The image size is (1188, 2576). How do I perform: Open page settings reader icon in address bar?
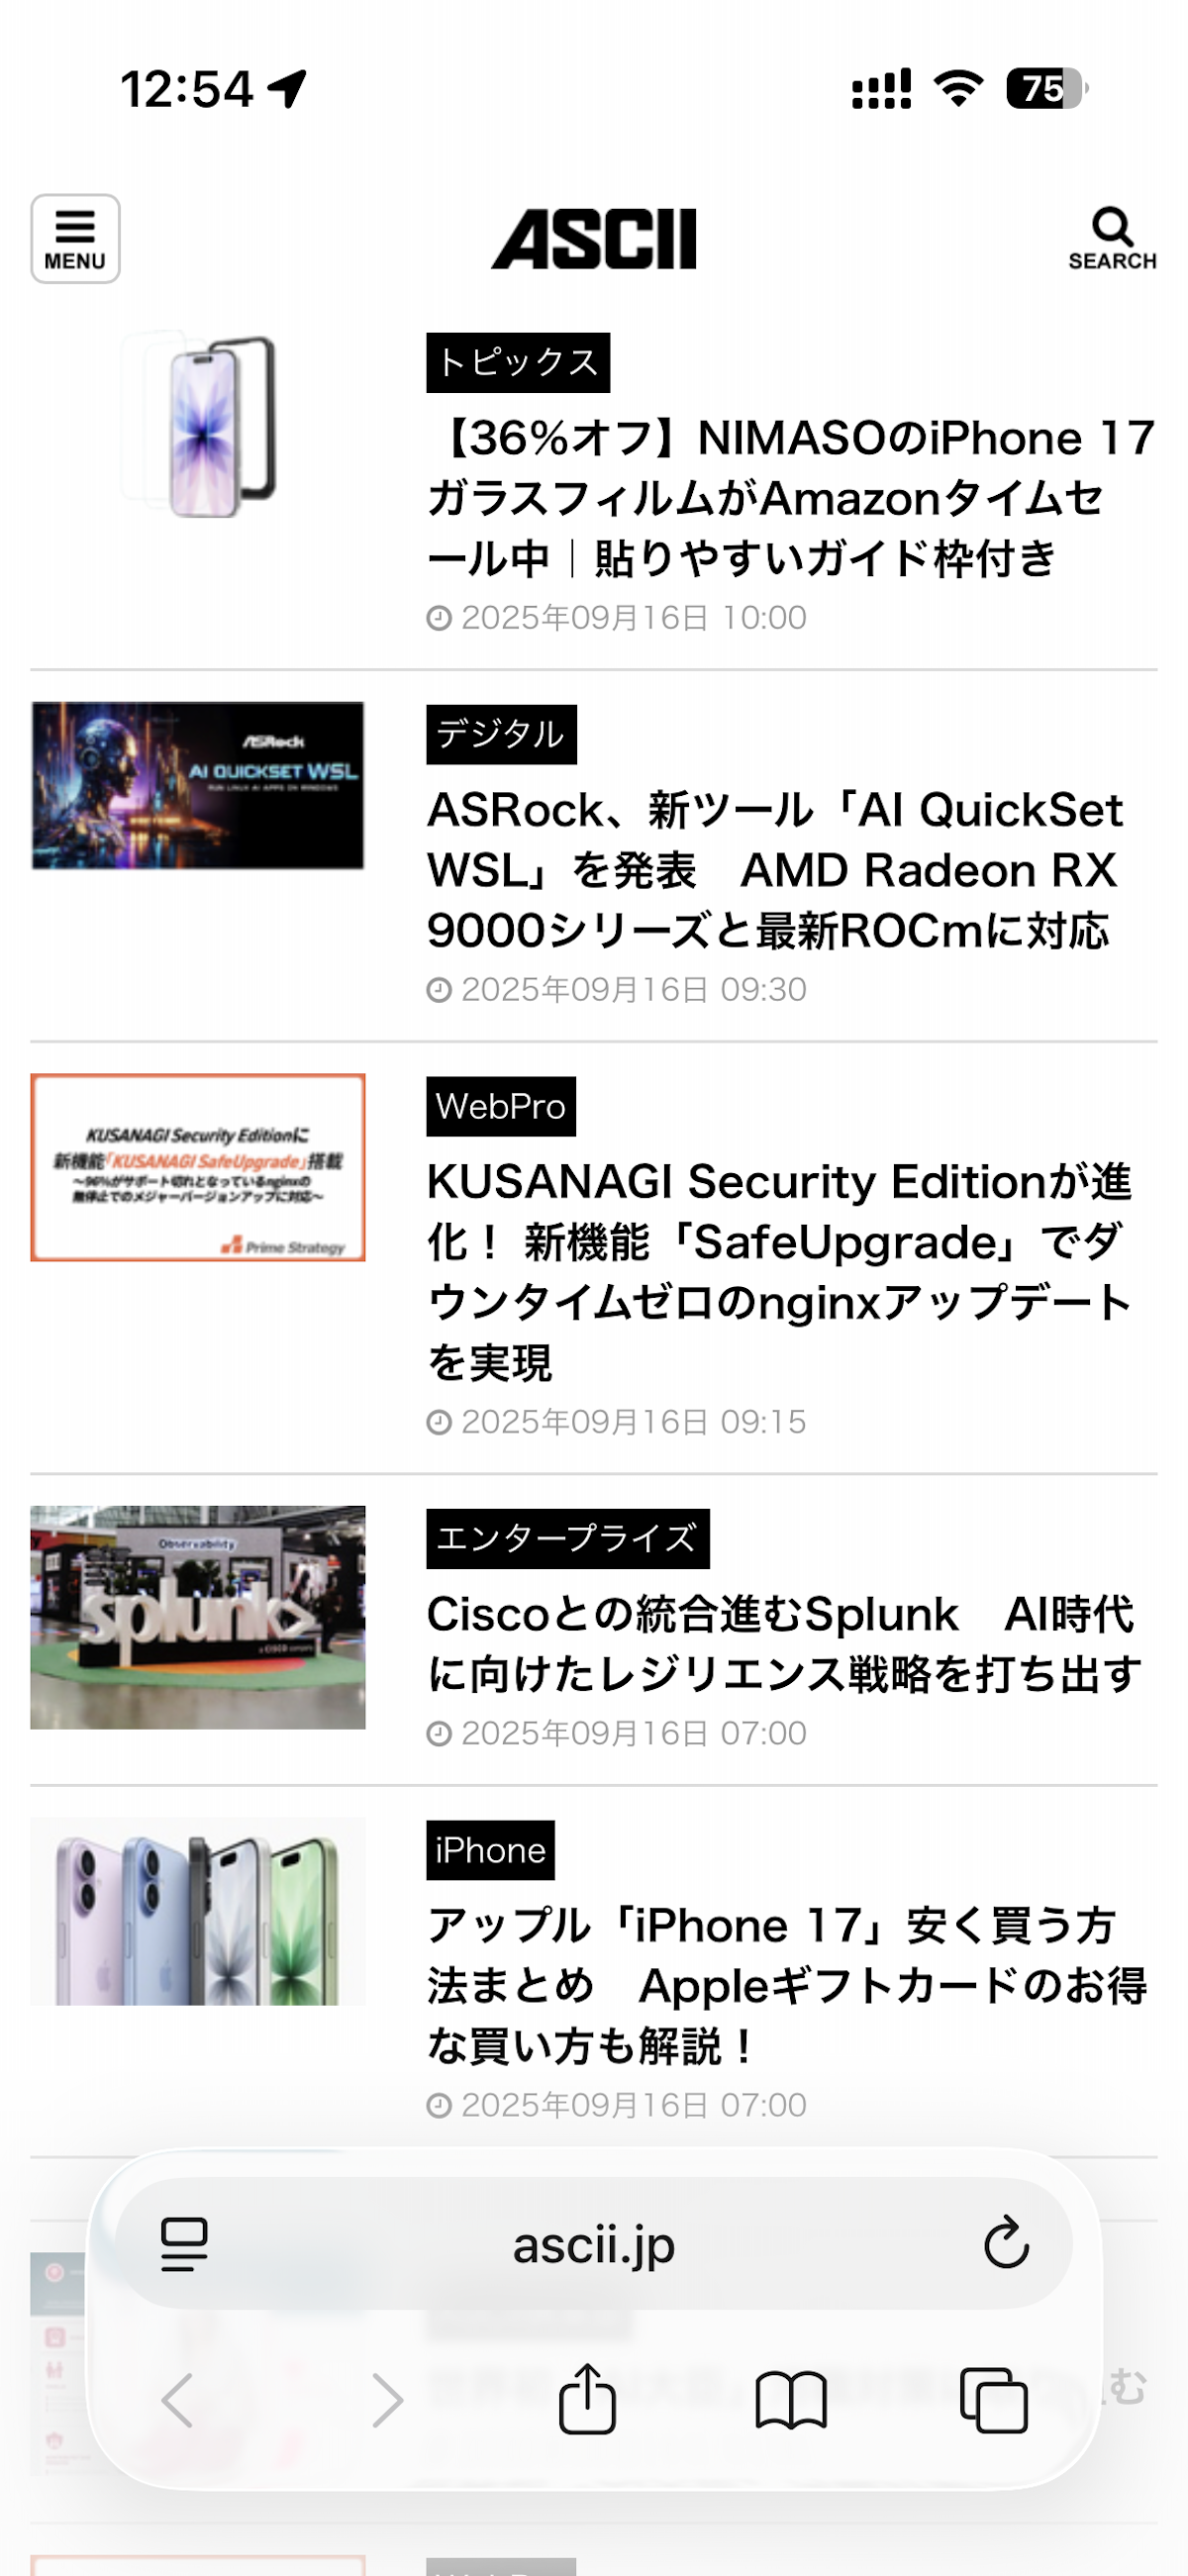(184, 2244)
